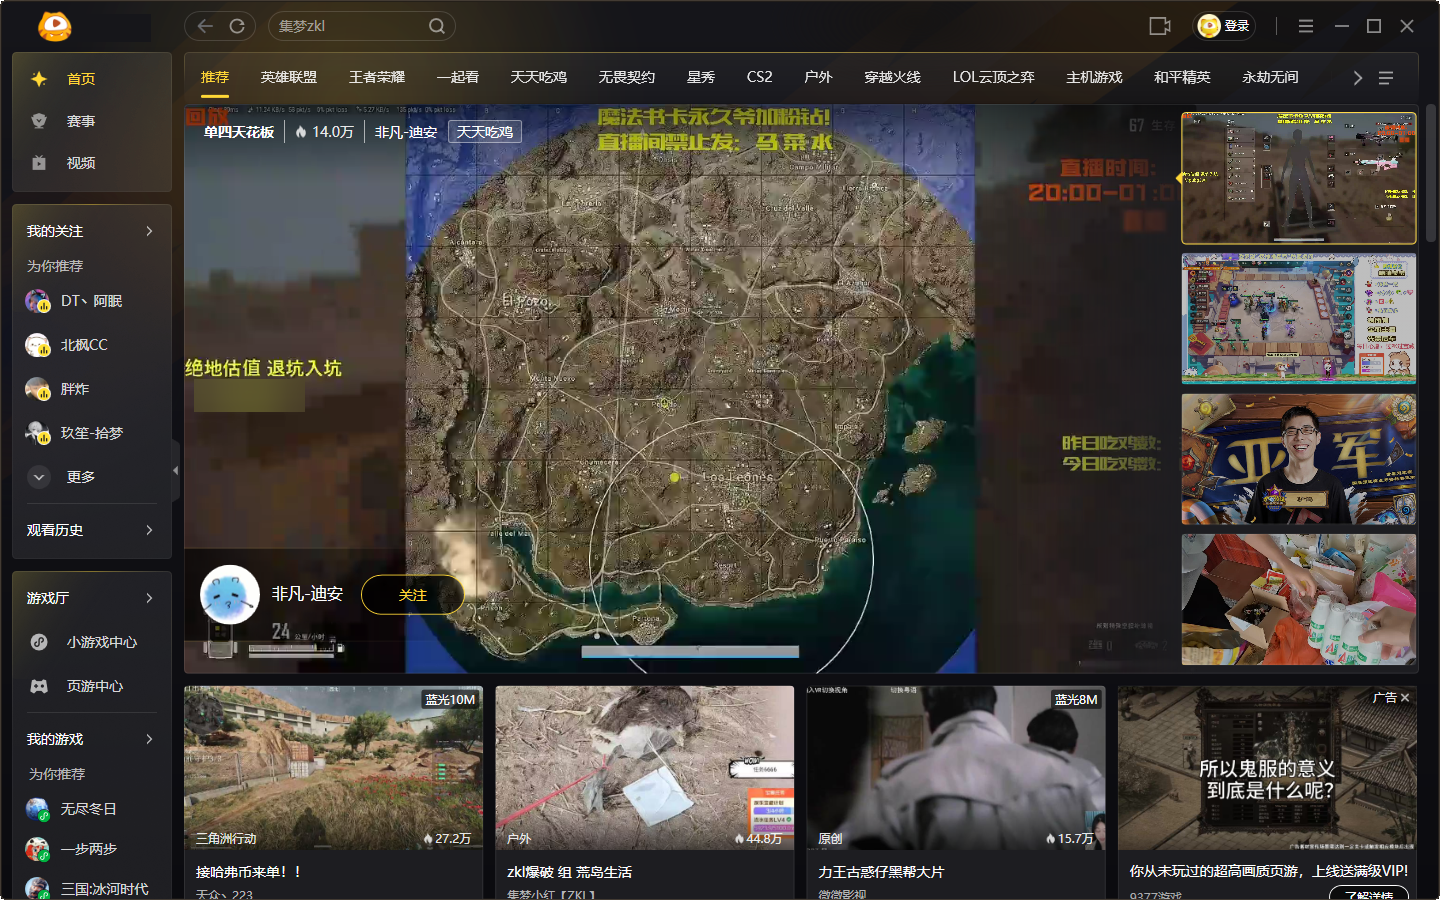Open the 天天吃鸡 category tag on stream
Viewport: 1440px width, 900px height.
[484, 131]
